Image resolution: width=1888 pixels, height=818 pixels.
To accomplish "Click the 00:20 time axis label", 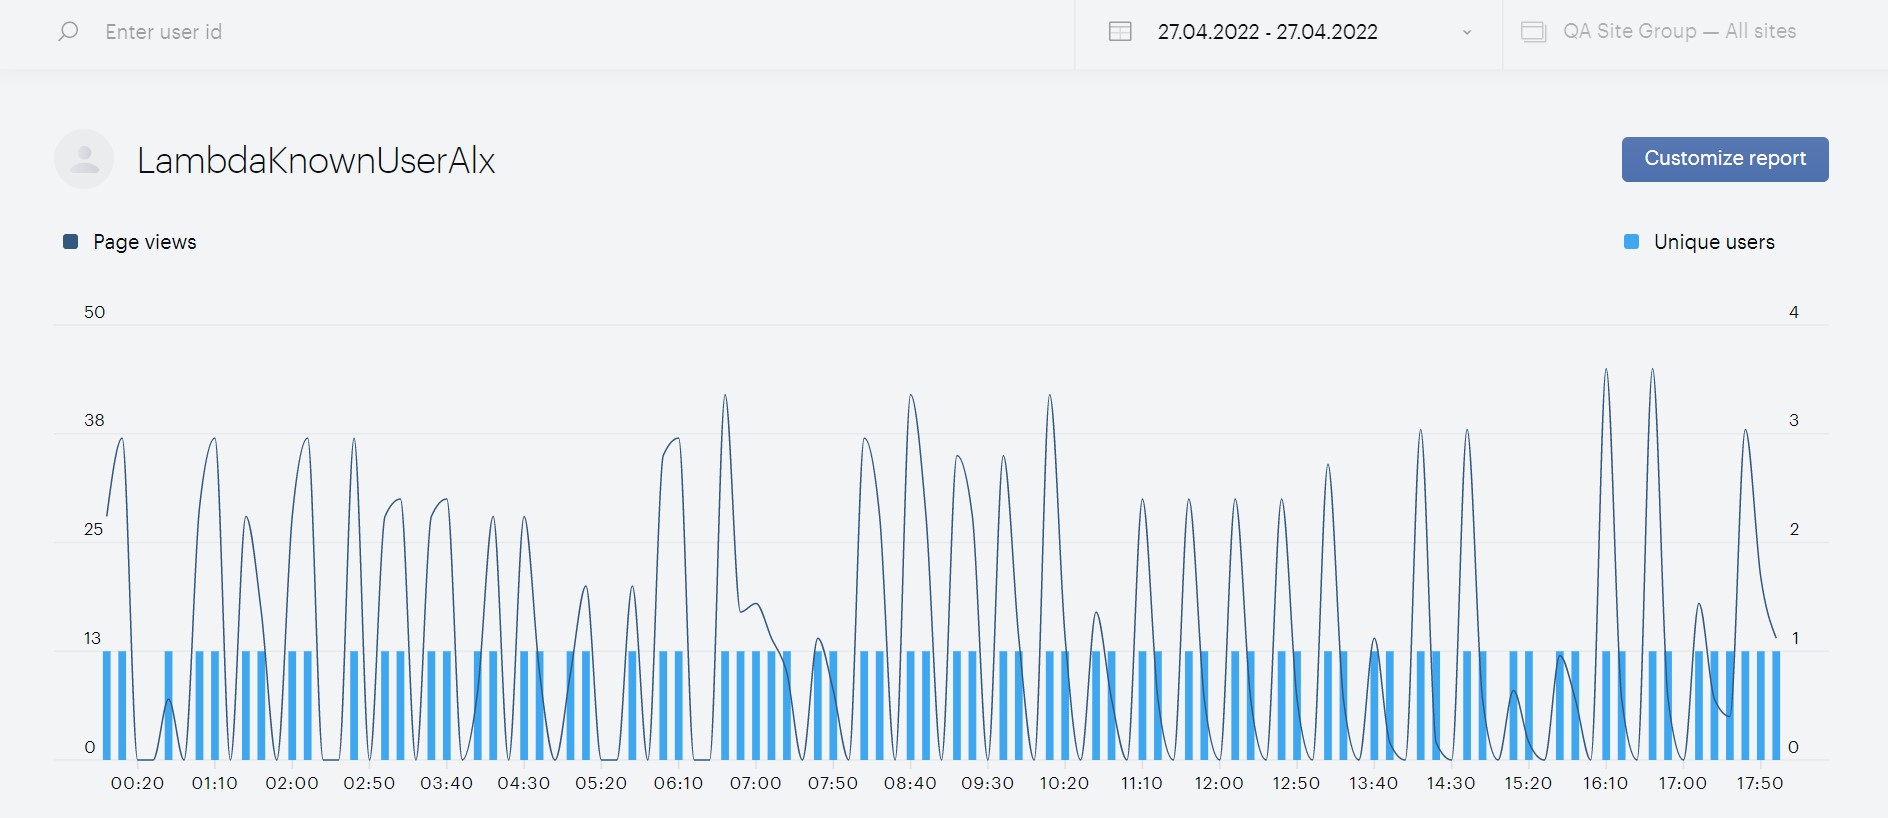I will point(137,783).
